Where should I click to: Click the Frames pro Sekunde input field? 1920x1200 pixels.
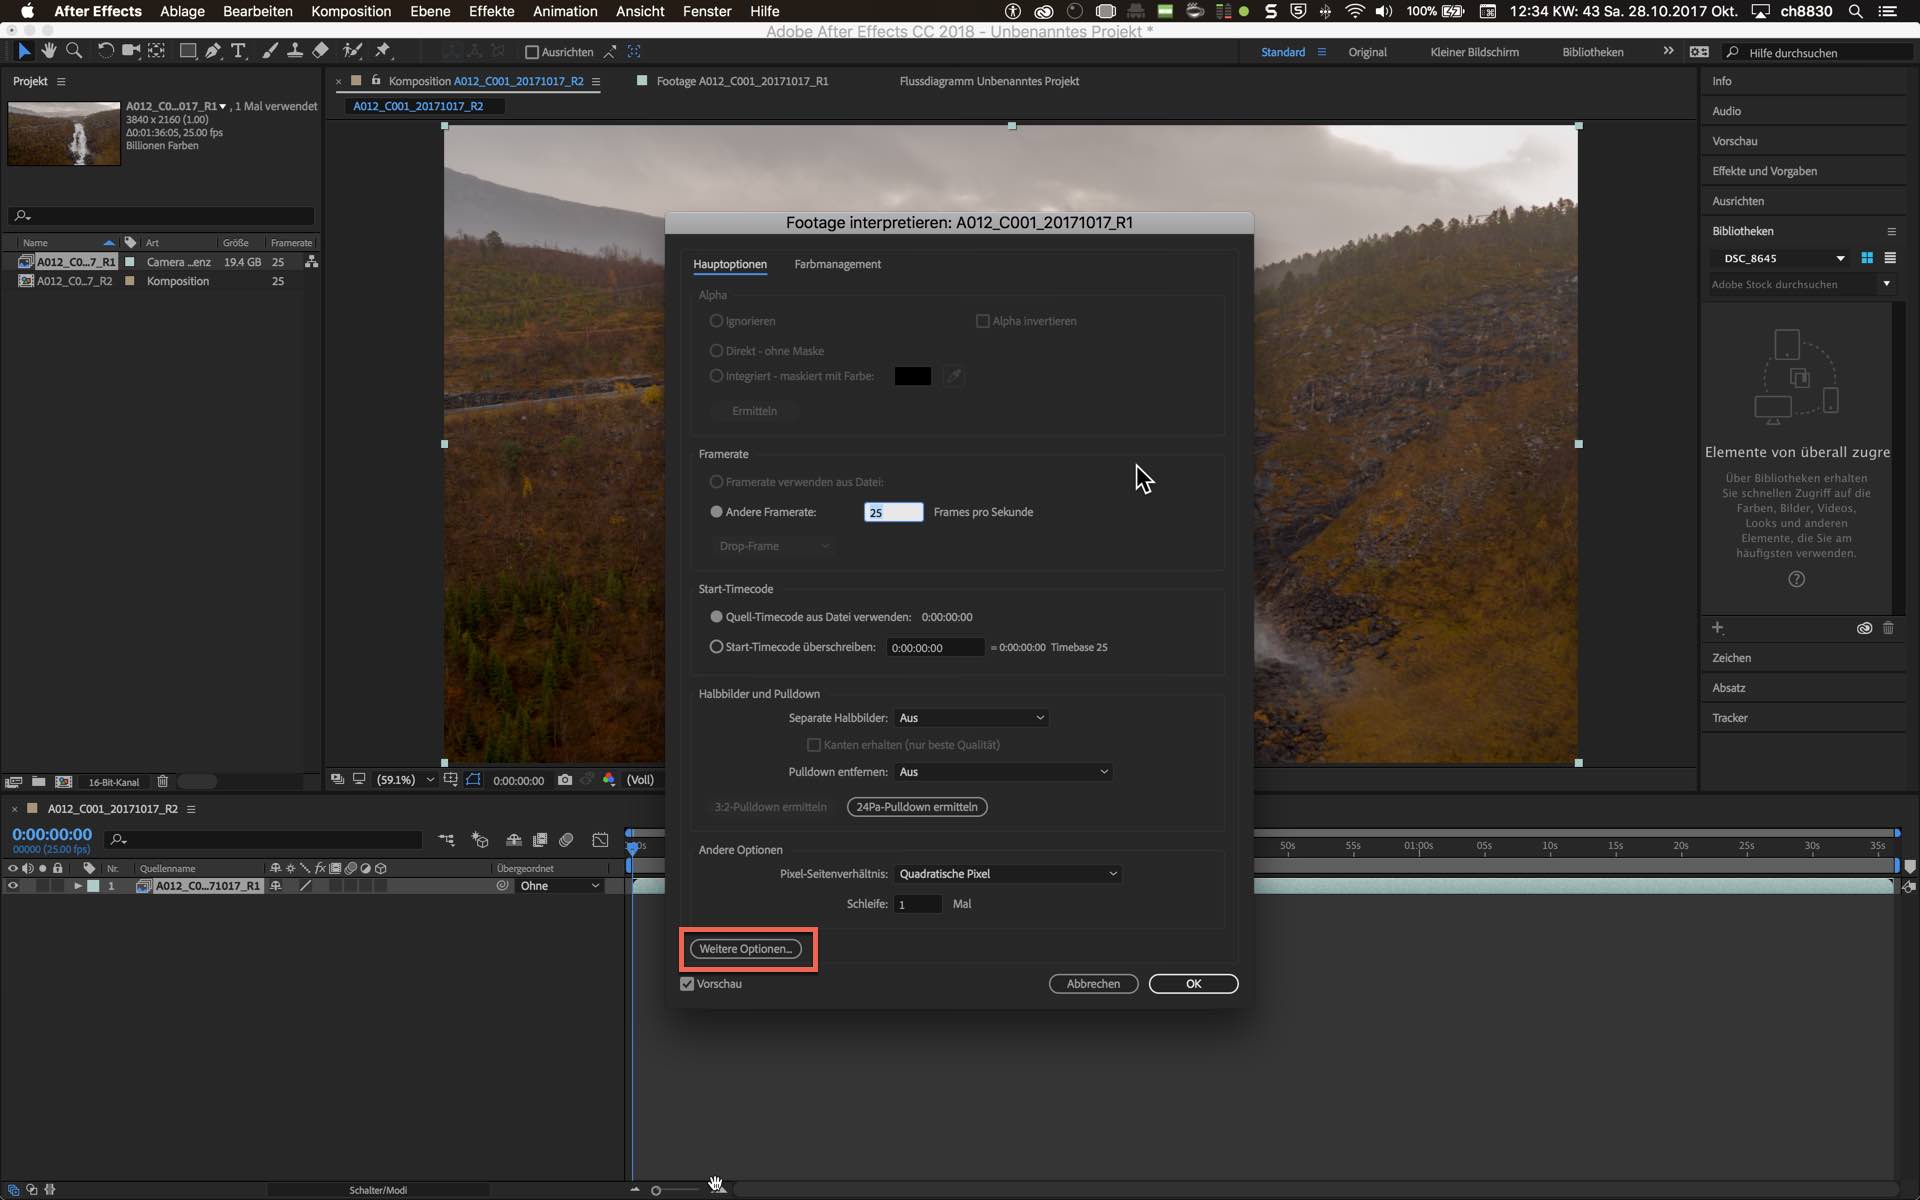[893, 512]
